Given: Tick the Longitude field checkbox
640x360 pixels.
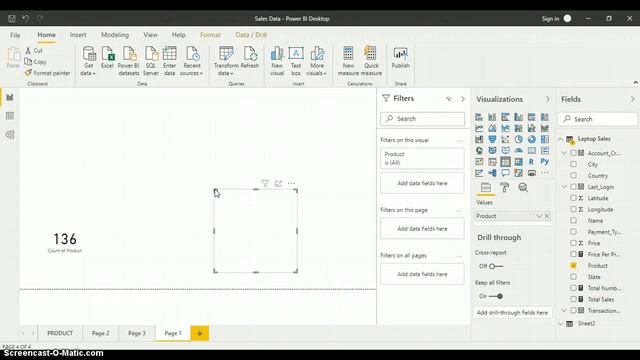Looking at the screenshot, I should pos(573,209).
